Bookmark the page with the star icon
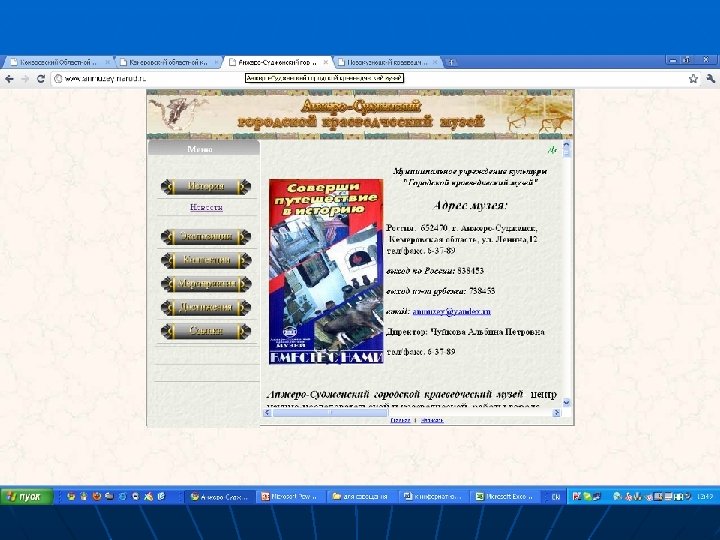The height and width of the screenshot is (540, 720). point(693,79)
